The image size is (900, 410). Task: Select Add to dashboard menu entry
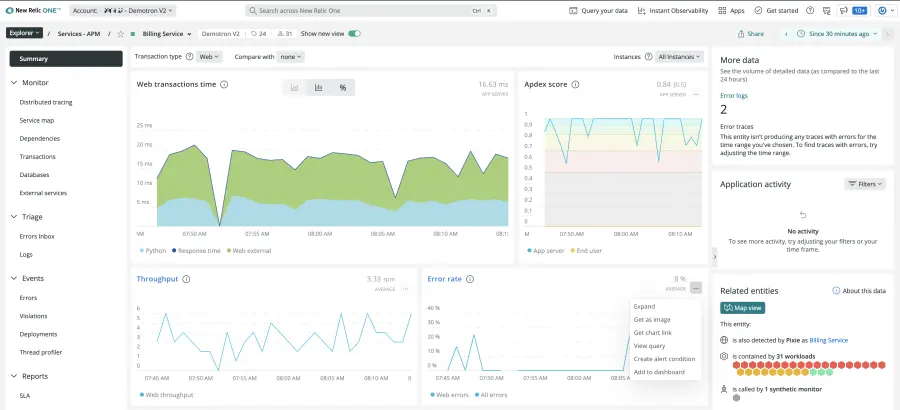click(x=659, y=372)
